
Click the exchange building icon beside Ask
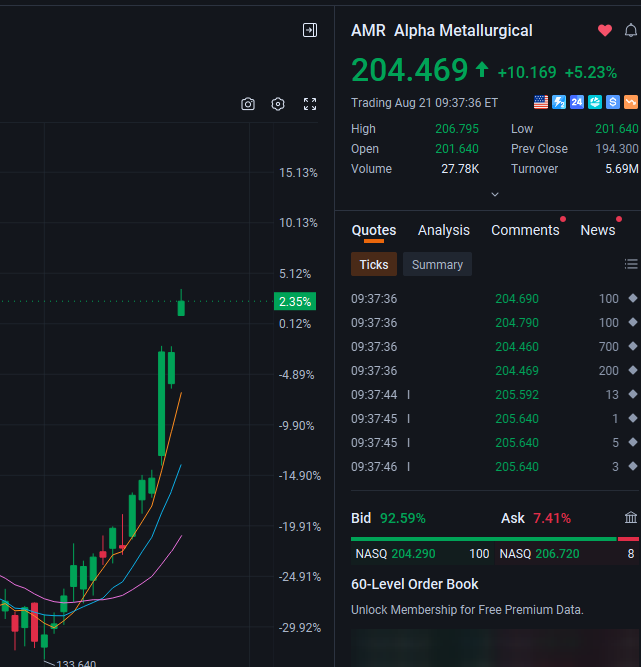pyautogui.click(x=631, y=518)
